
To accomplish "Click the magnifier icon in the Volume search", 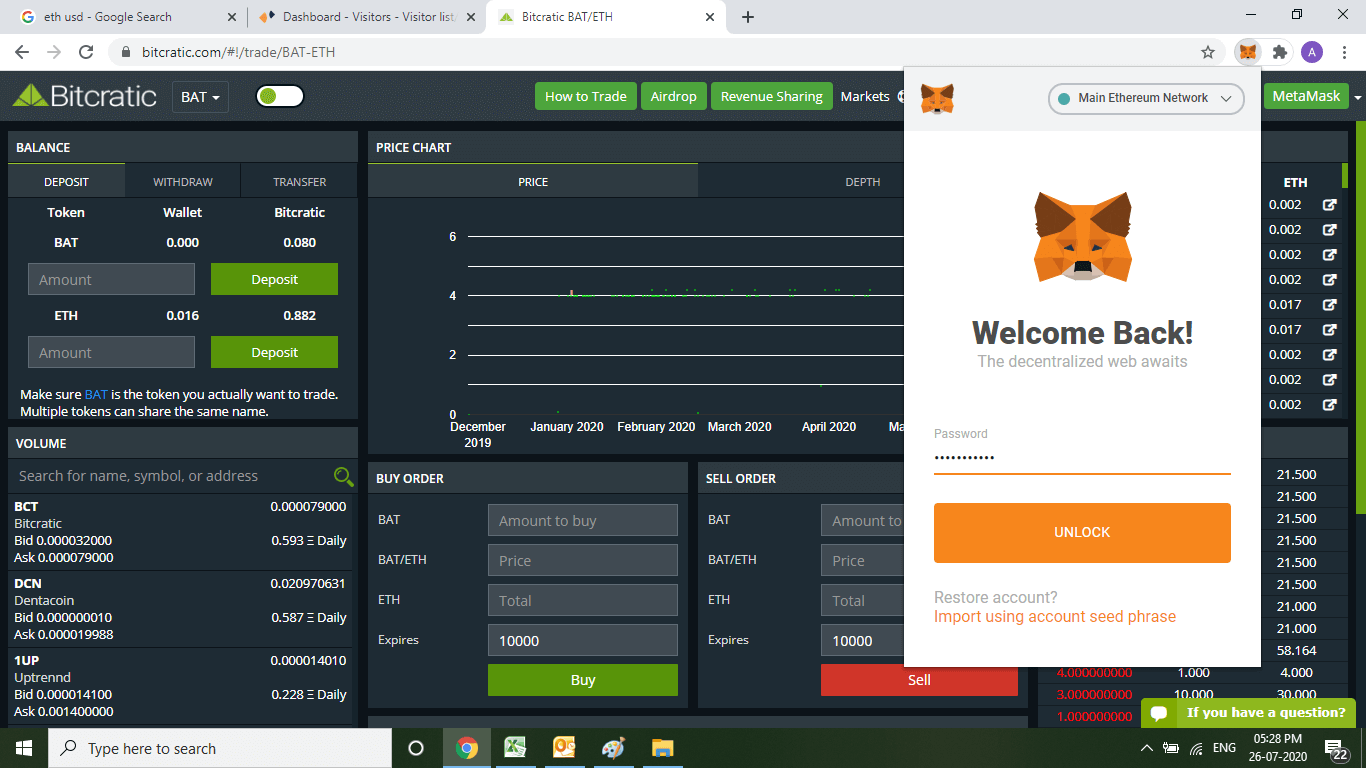I will 343,476.
